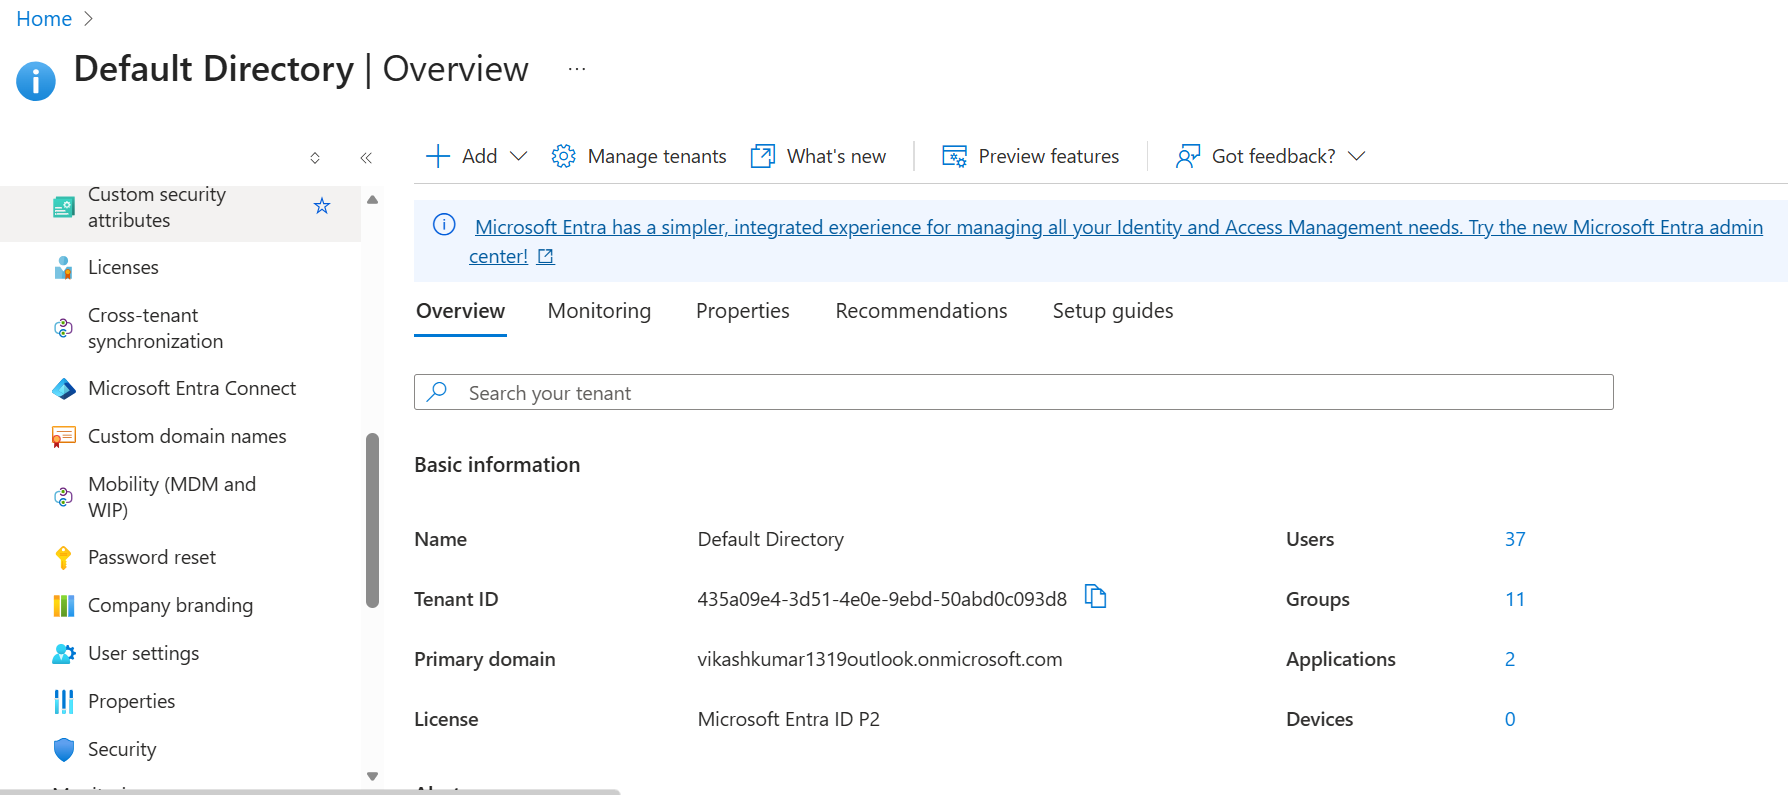This screenshot has height=795, width=1788.
Task: Go to the Home breadcrumb link
Action: (44, 19)
